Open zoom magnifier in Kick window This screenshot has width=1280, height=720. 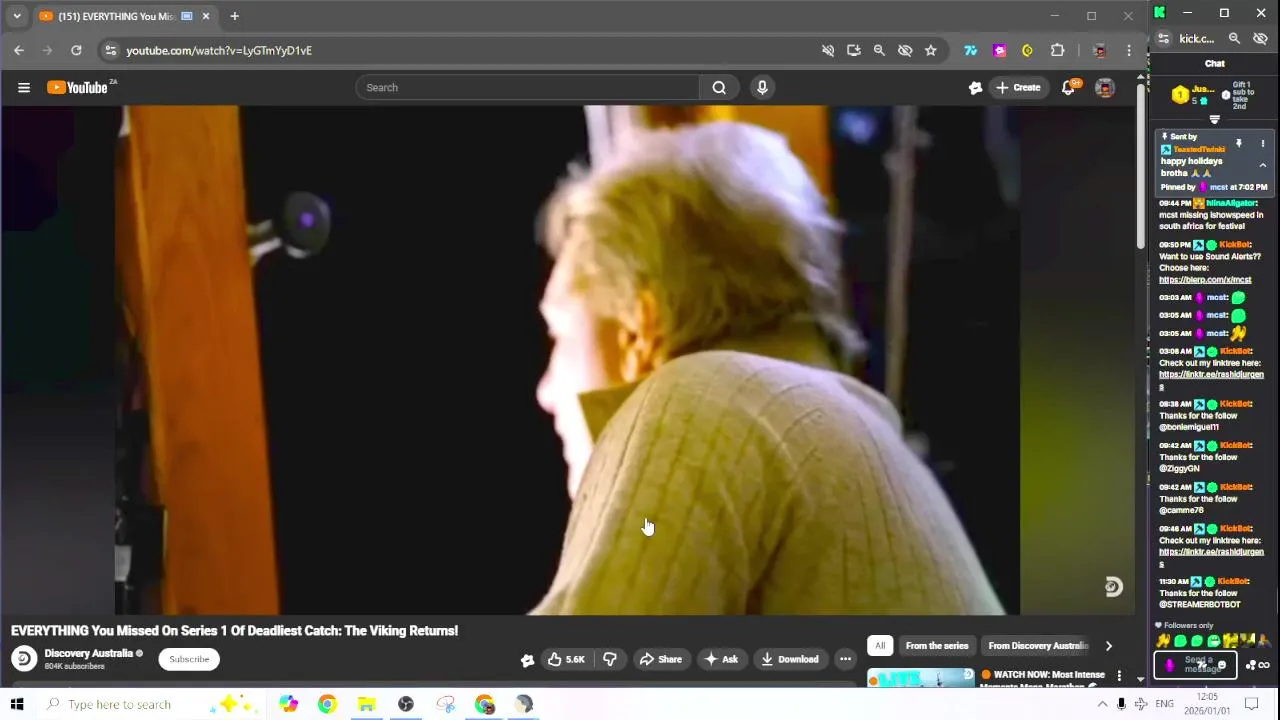click(1234, 39)
